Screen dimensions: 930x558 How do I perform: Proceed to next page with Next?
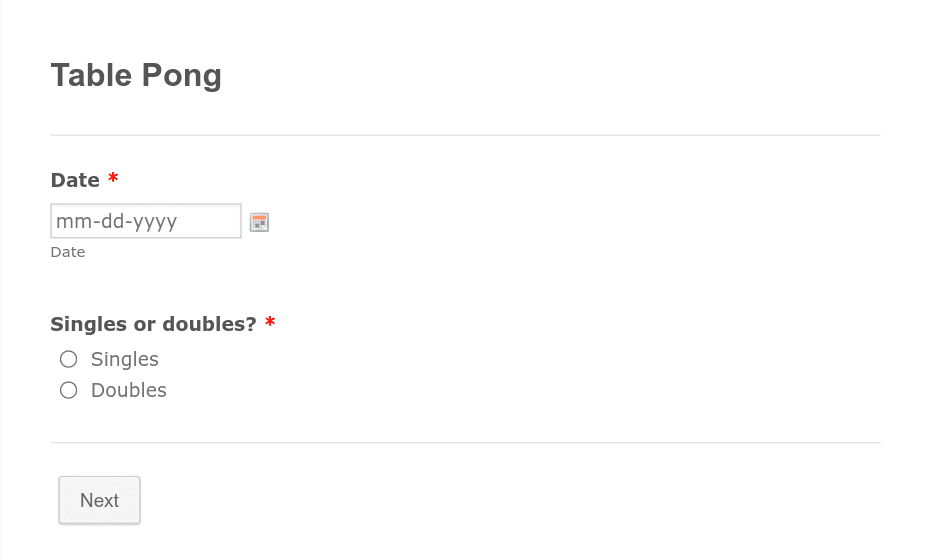[100, 500]
